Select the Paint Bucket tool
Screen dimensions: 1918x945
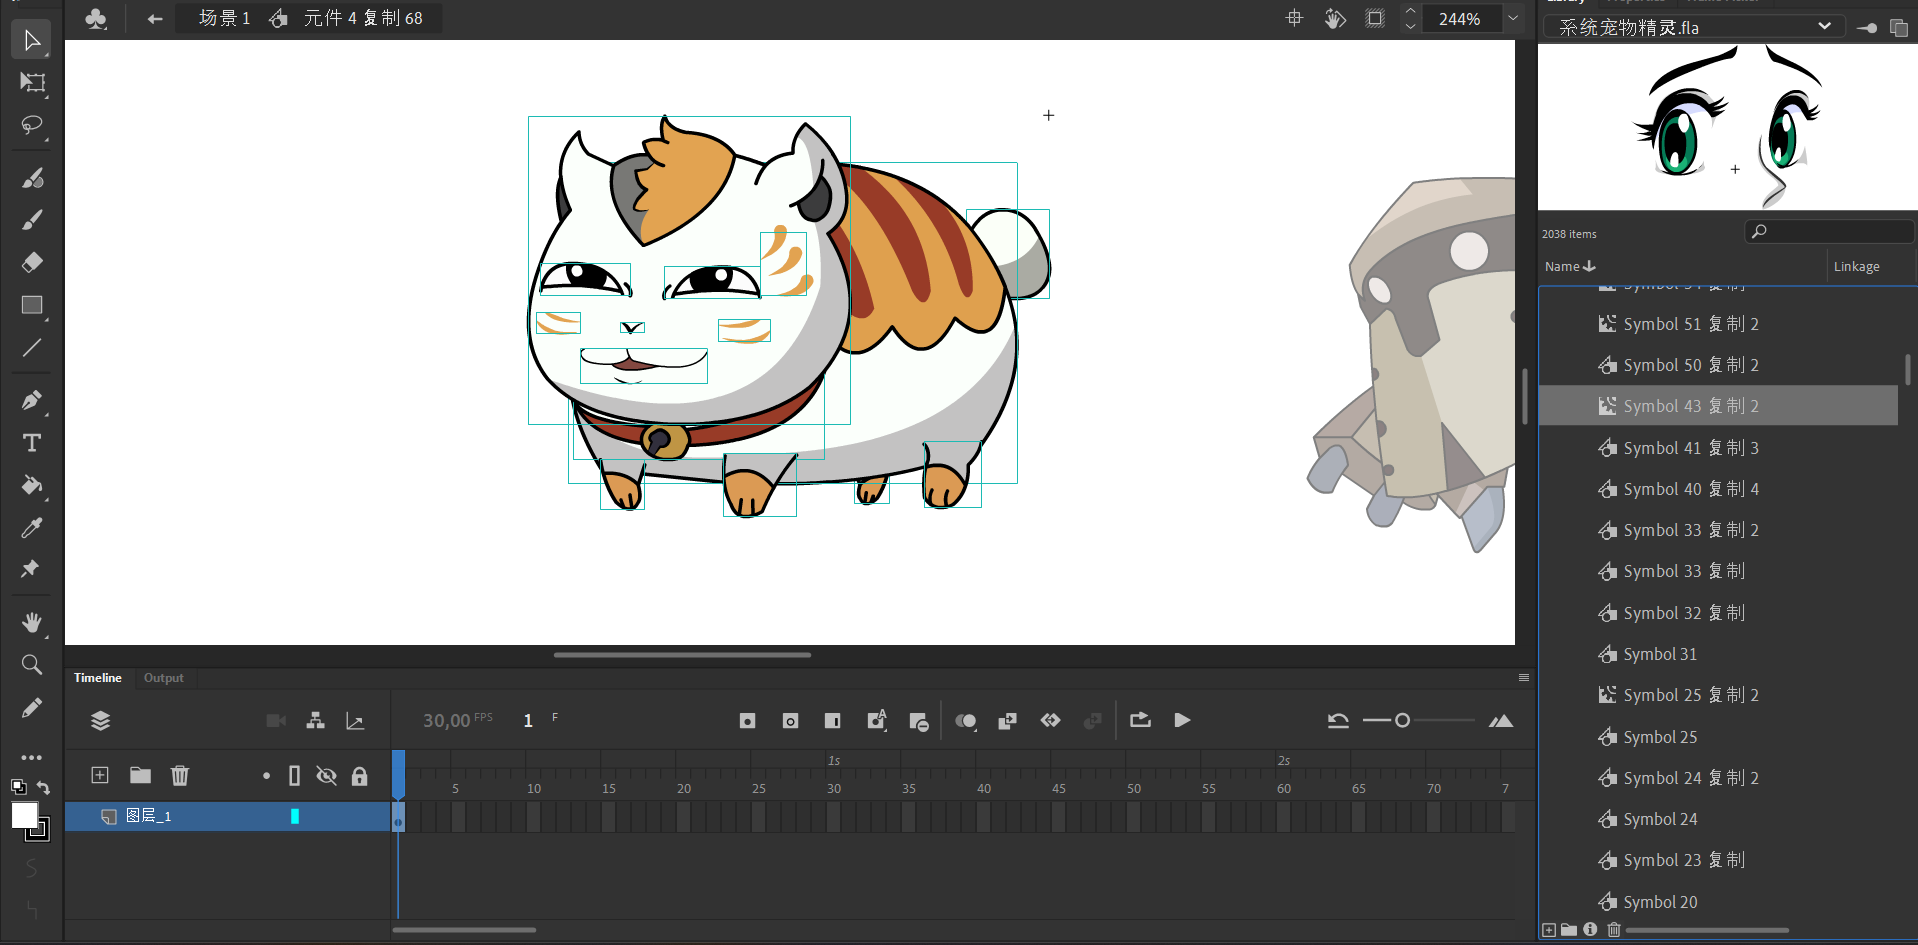32,486
